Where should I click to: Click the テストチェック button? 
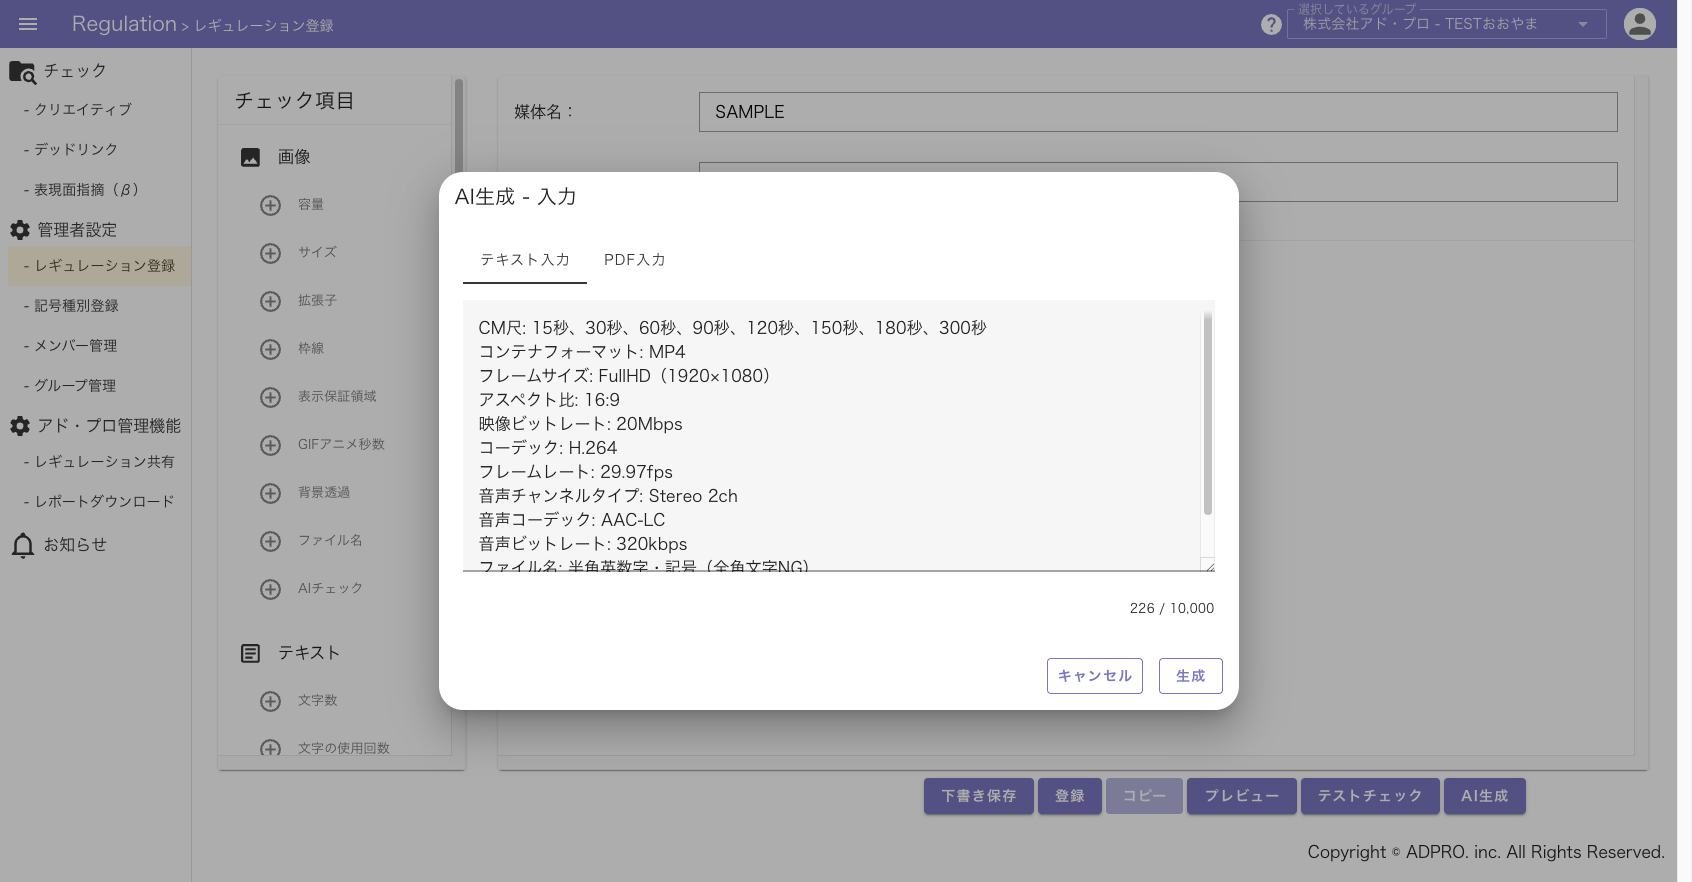[1370, 796]
